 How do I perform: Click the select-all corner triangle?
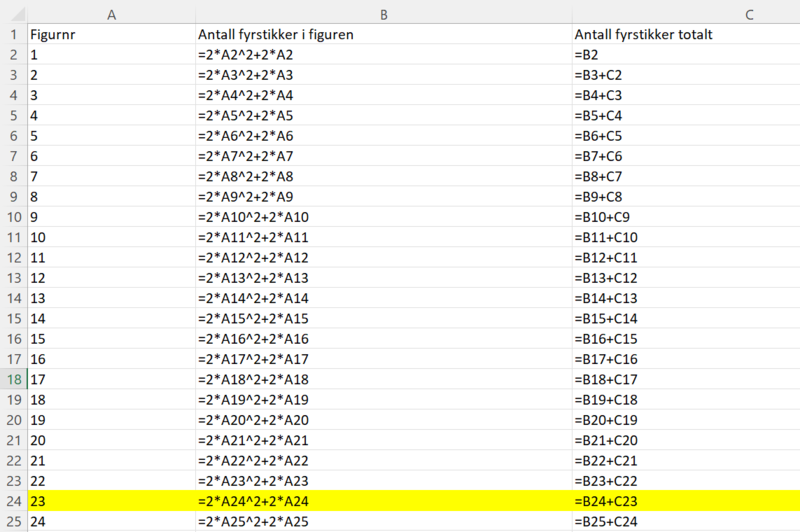(x=17, y=15)
